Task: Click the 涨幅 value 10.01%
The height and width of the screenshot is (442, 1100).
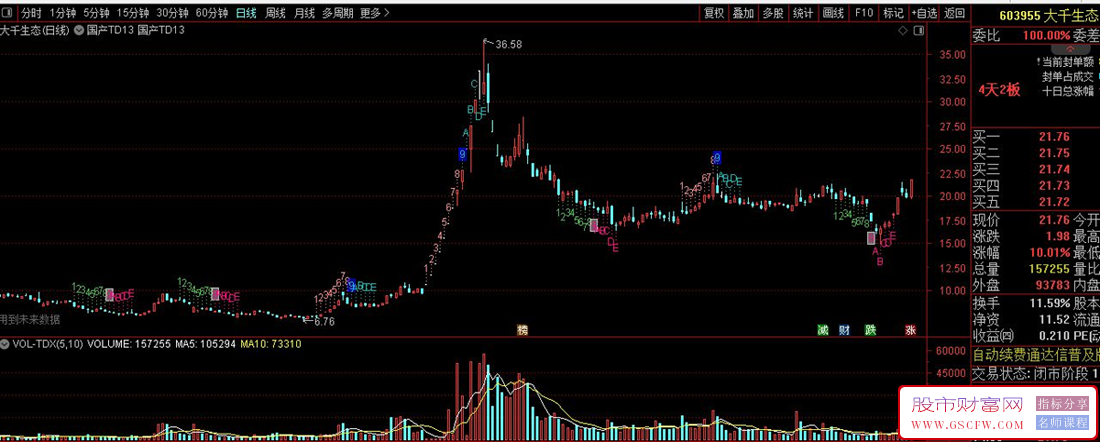Action: [x=1050, y=253]
